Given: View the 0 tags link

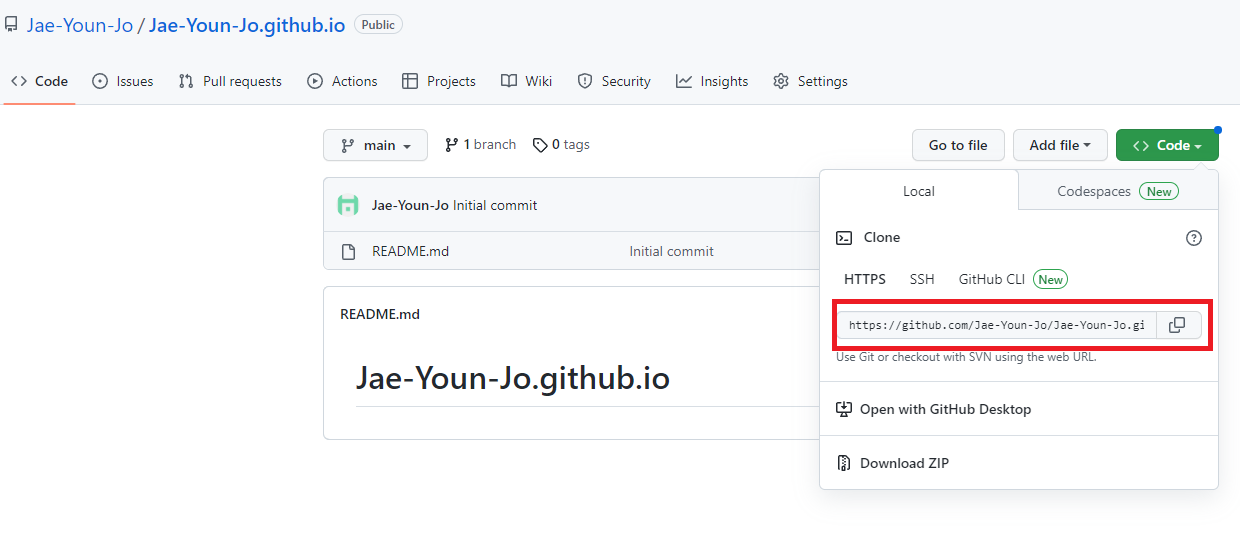Looking at the screenshot, I should coord(561,145).
